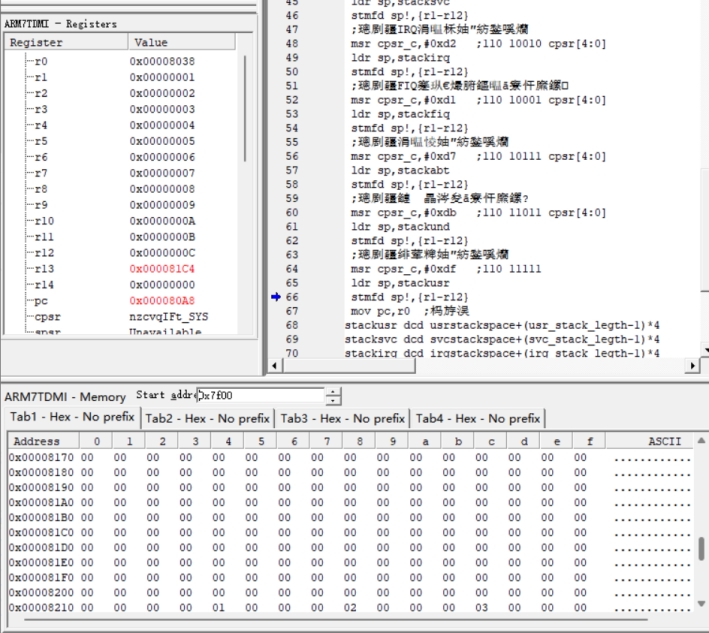Click the blue current-line arrow at line 66
The width and height of the screenshot is (709, 633).
click(x=276, y=297)
